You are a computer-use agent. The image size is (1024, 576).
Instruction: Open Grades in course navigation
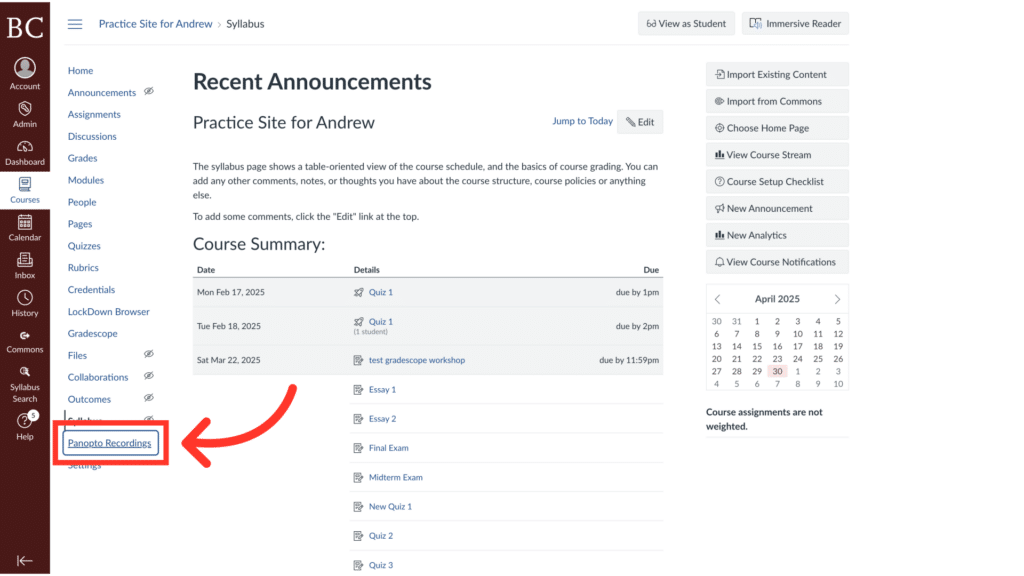point(82,158)
